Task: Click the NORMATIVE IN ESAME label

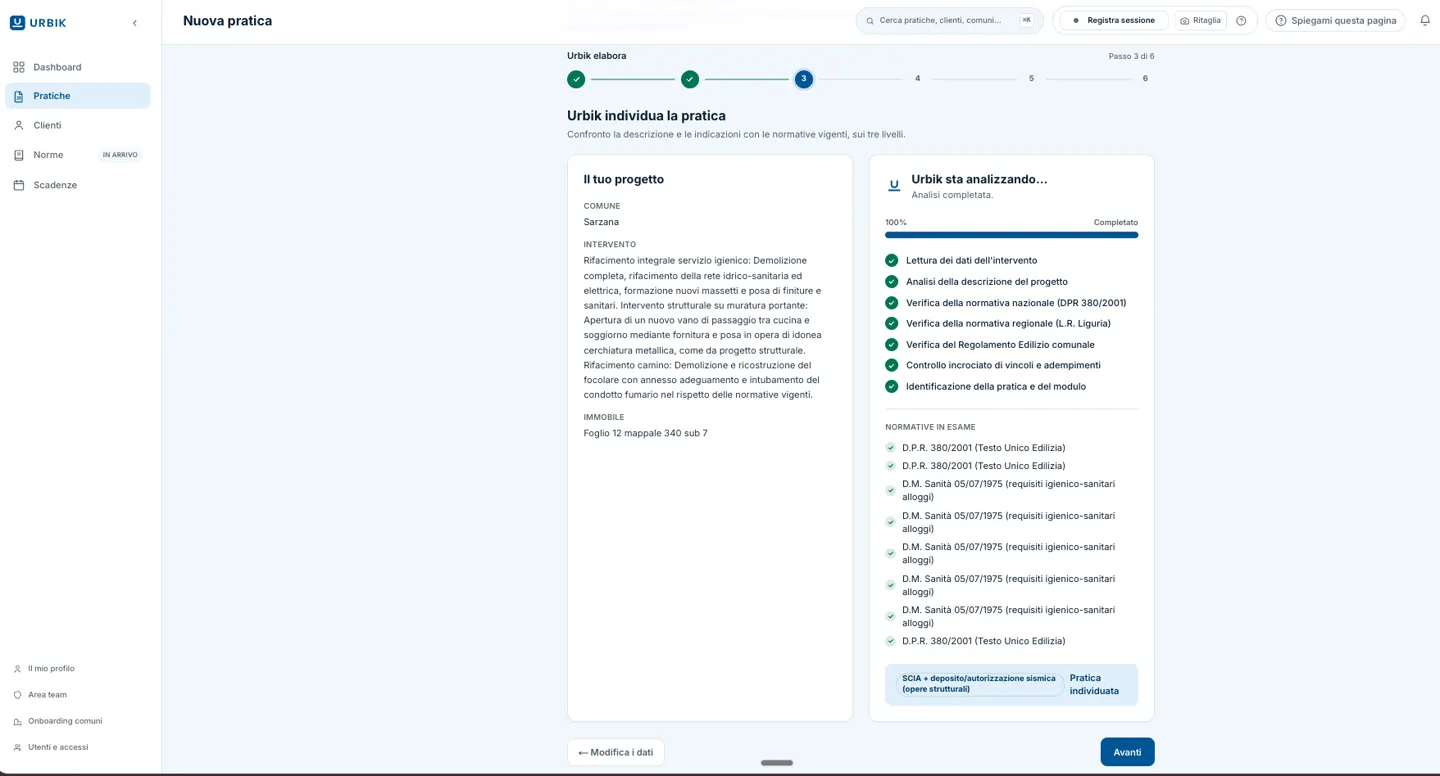Action: click(930, 427)
